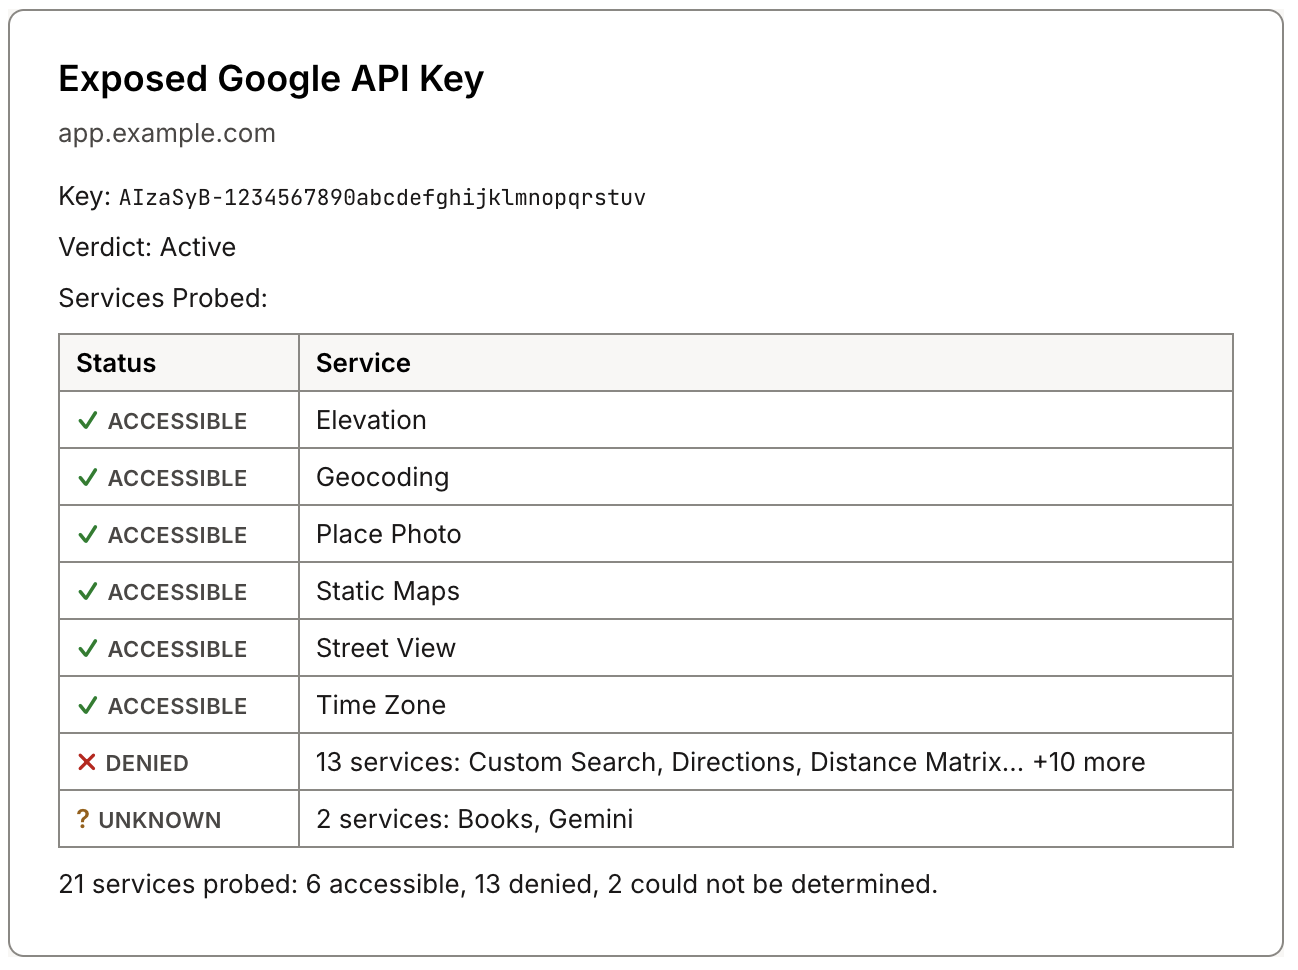Click the UNKNOWN status label

(160, 821)
